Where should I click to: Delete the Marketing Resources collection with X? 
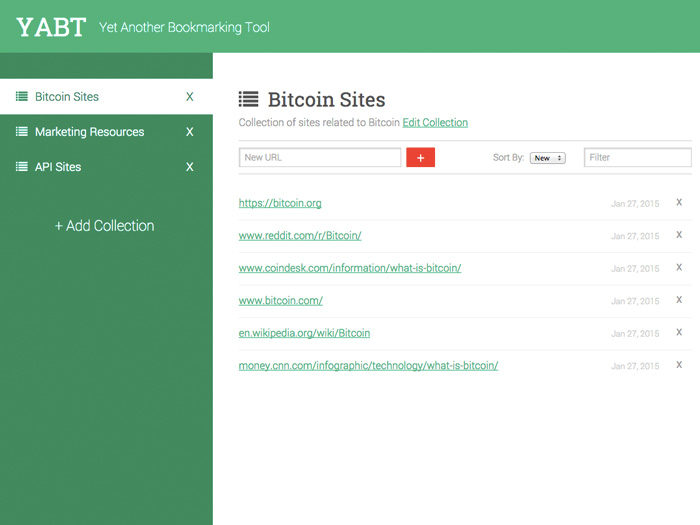[x=190, y=132]
